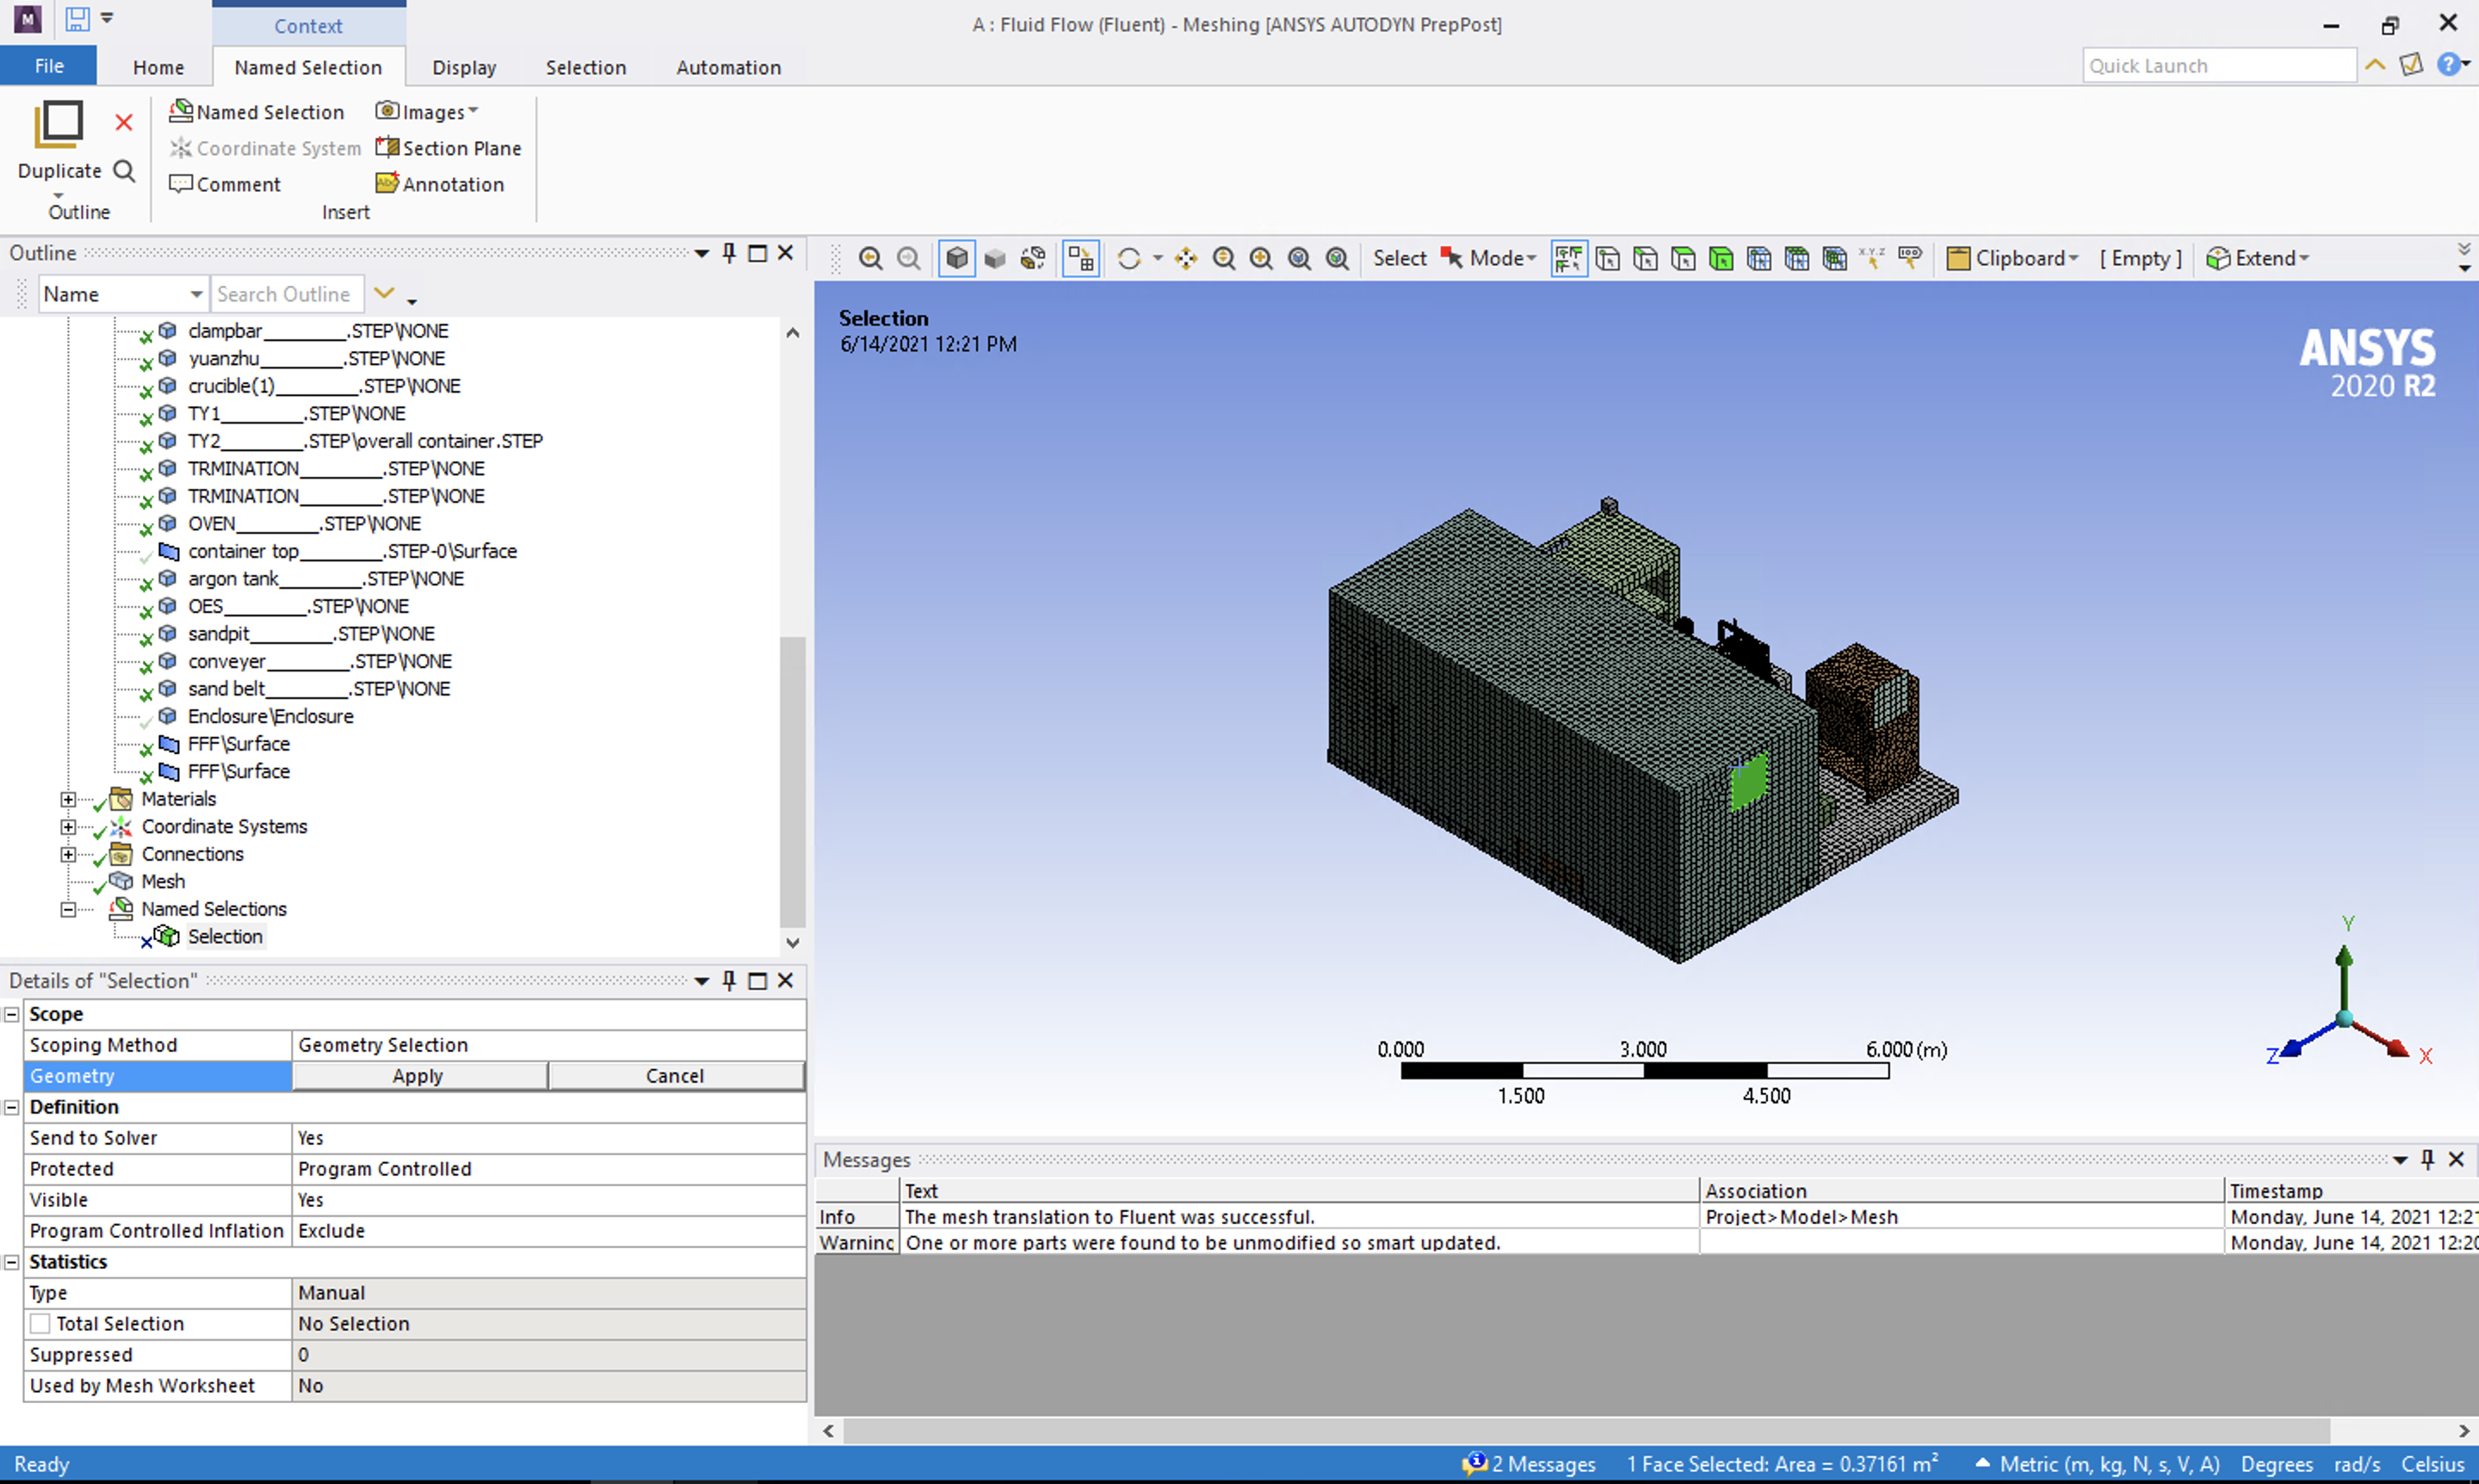Collapse the Definition section in Details

point(12,1108)
